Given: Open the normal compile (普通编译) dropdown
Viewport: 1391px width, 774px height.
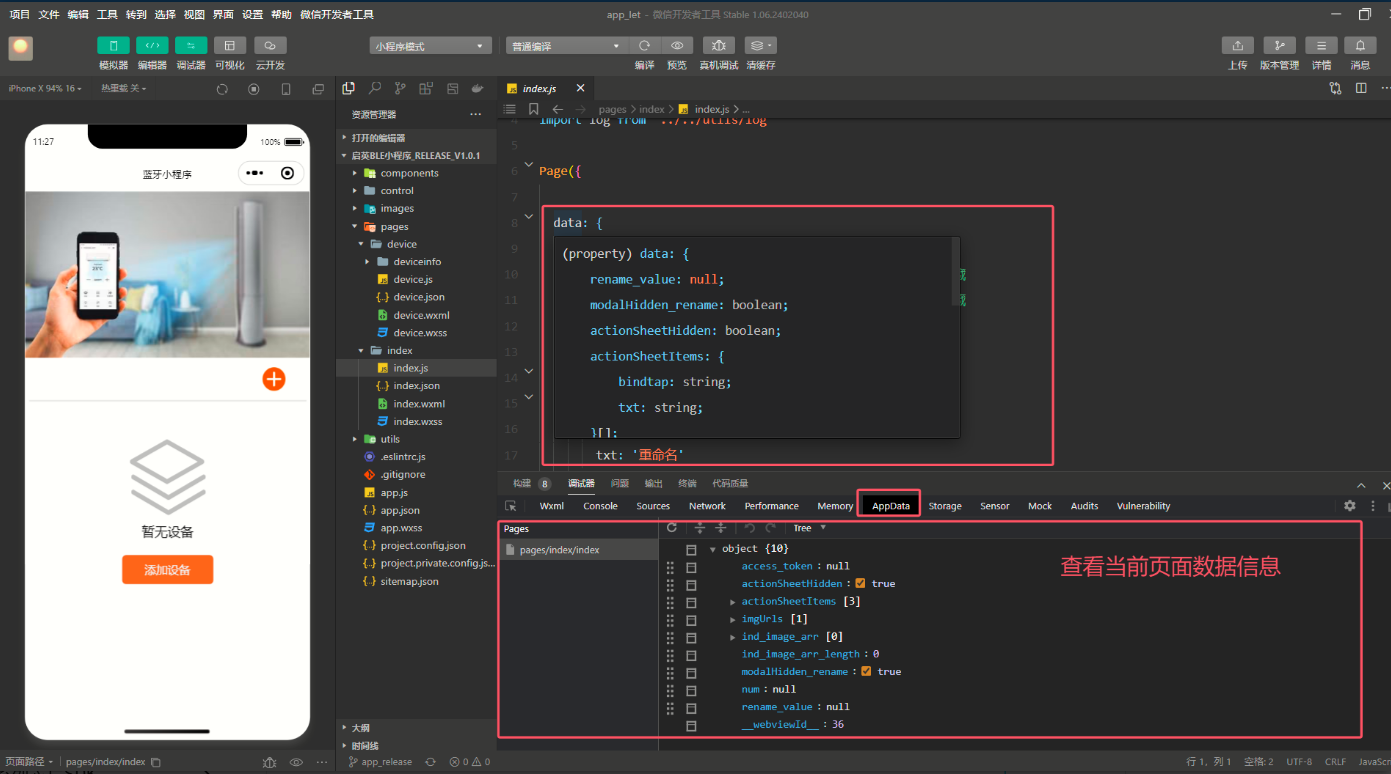Looking at the screenshot, I should point(566,46).
